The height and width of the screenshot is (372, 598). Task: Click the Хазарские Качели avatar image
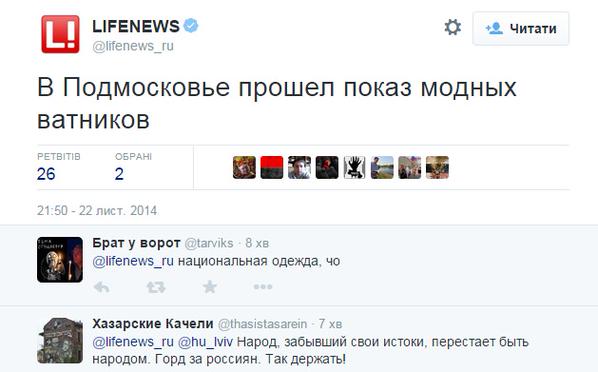click(x=60, y=340)
